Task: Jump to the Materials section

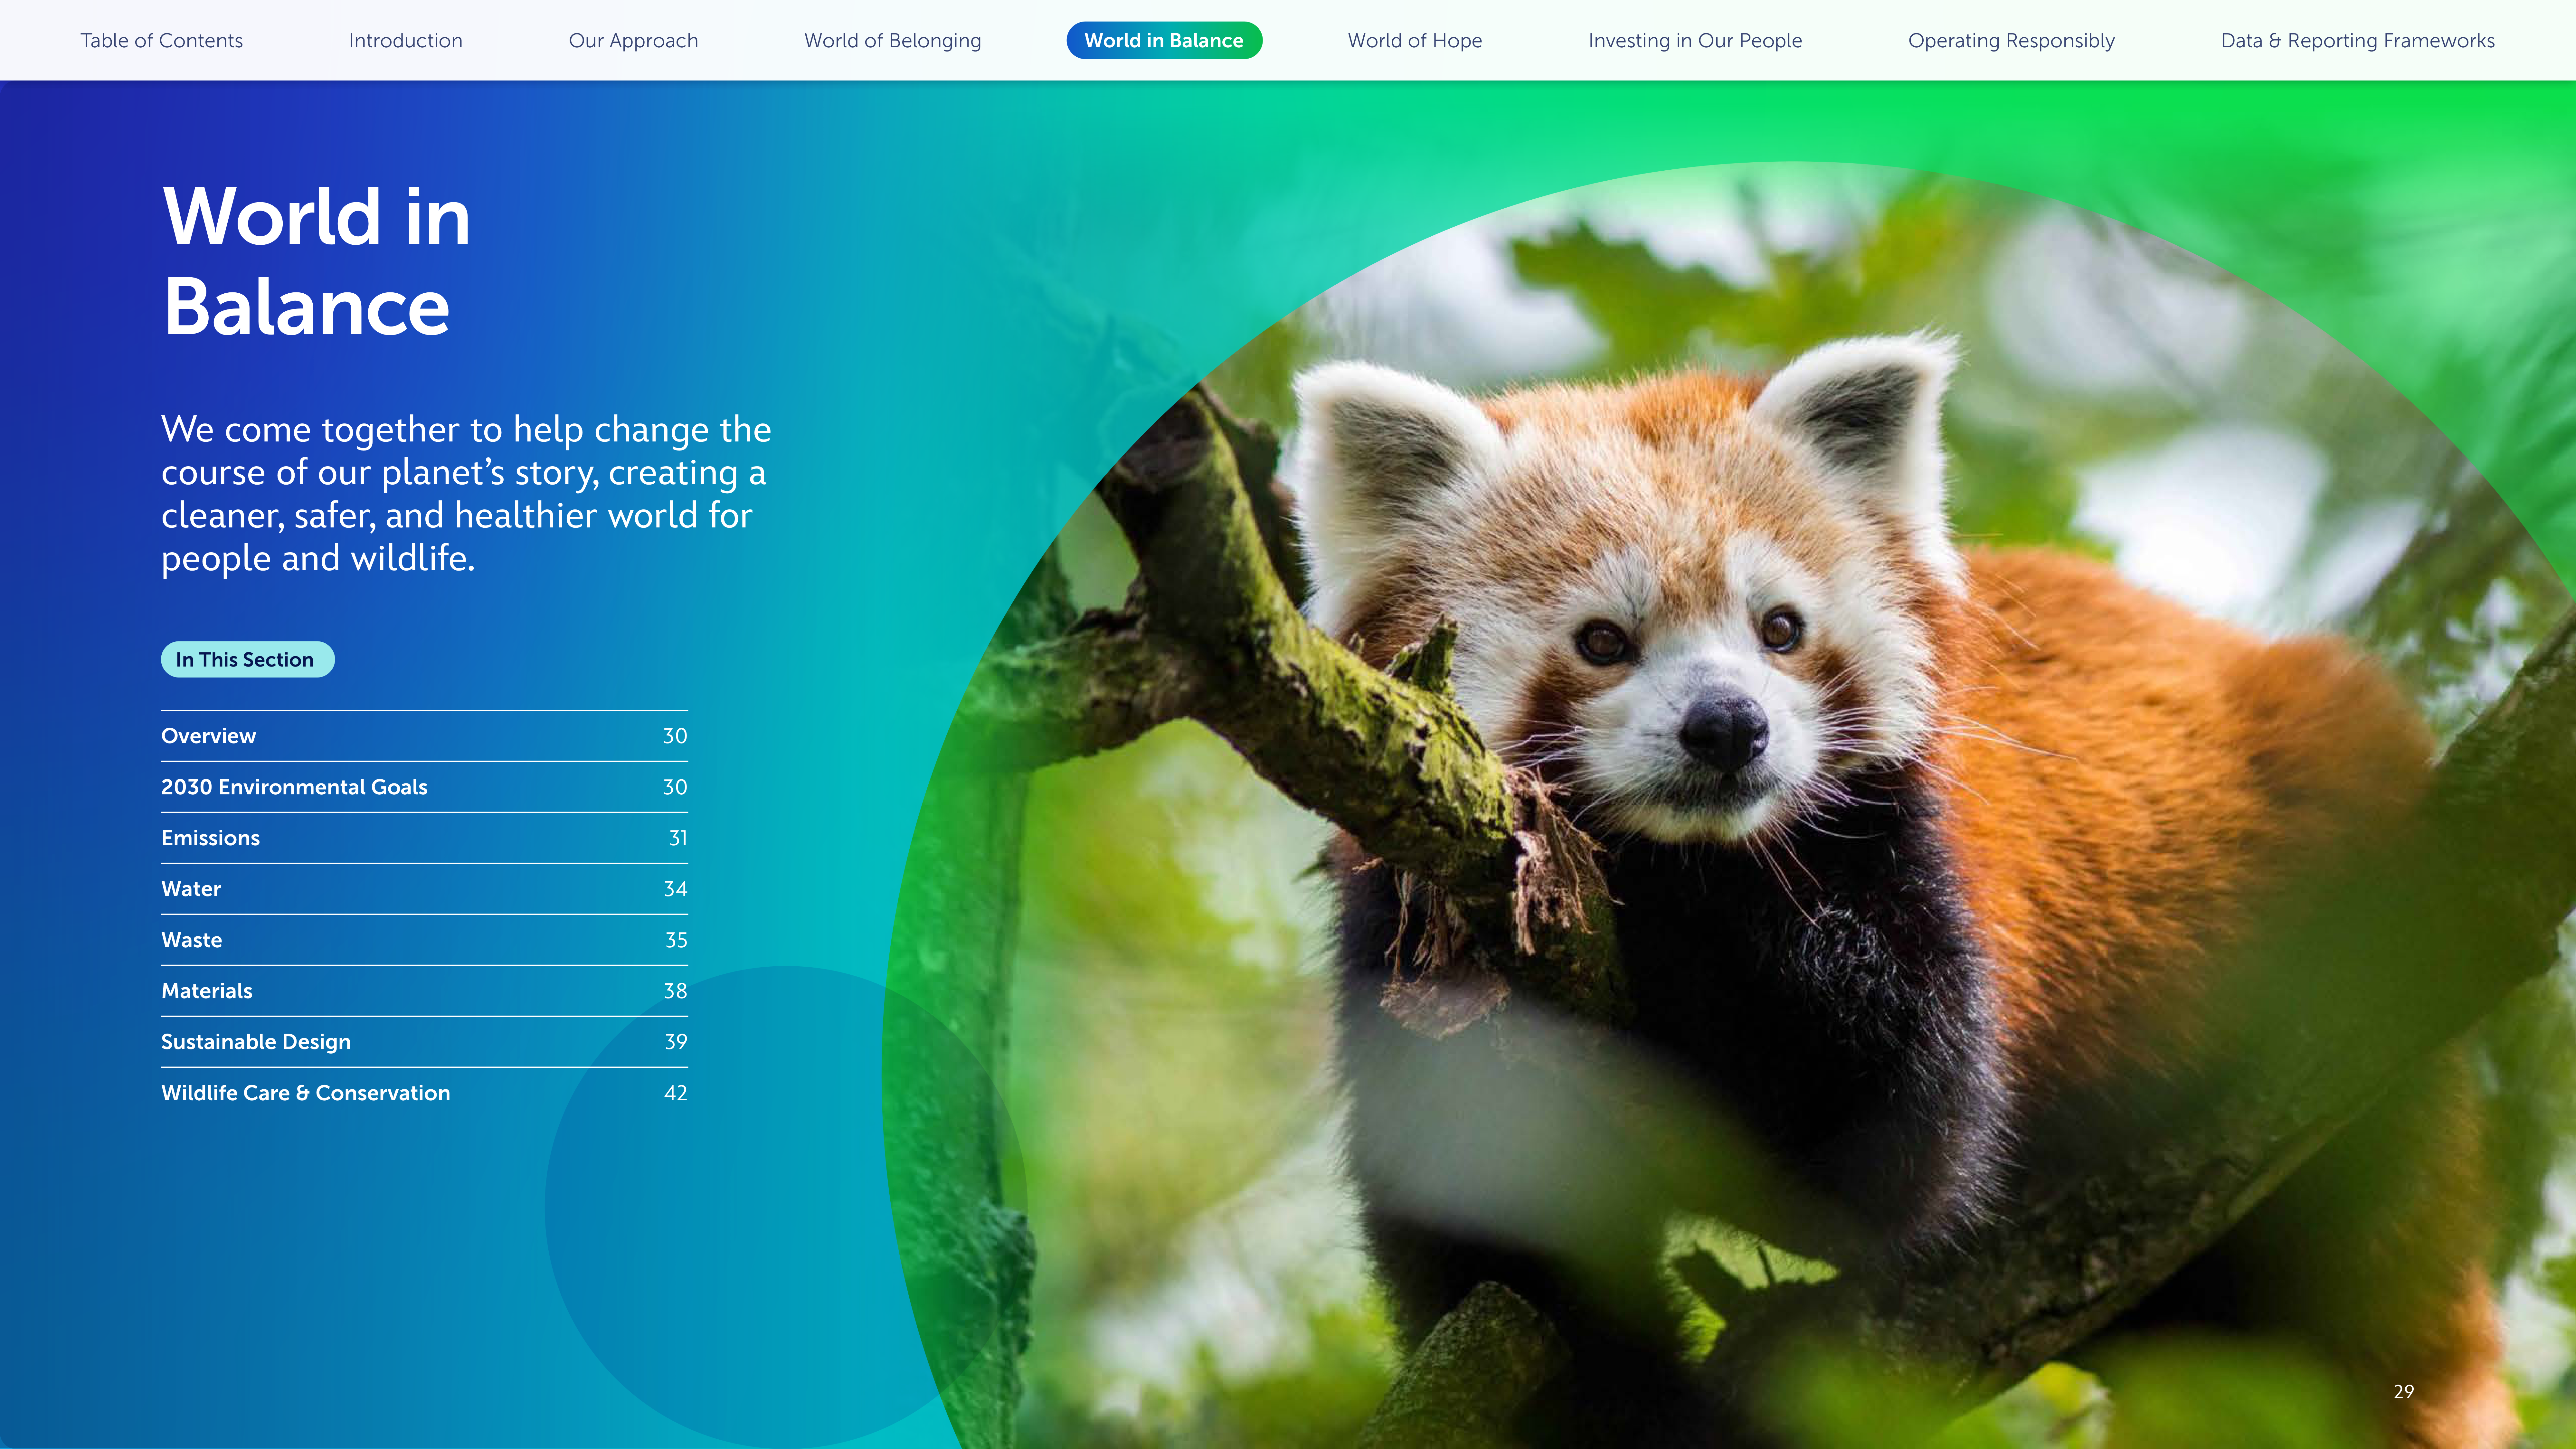Action: (x=207, y=991)
